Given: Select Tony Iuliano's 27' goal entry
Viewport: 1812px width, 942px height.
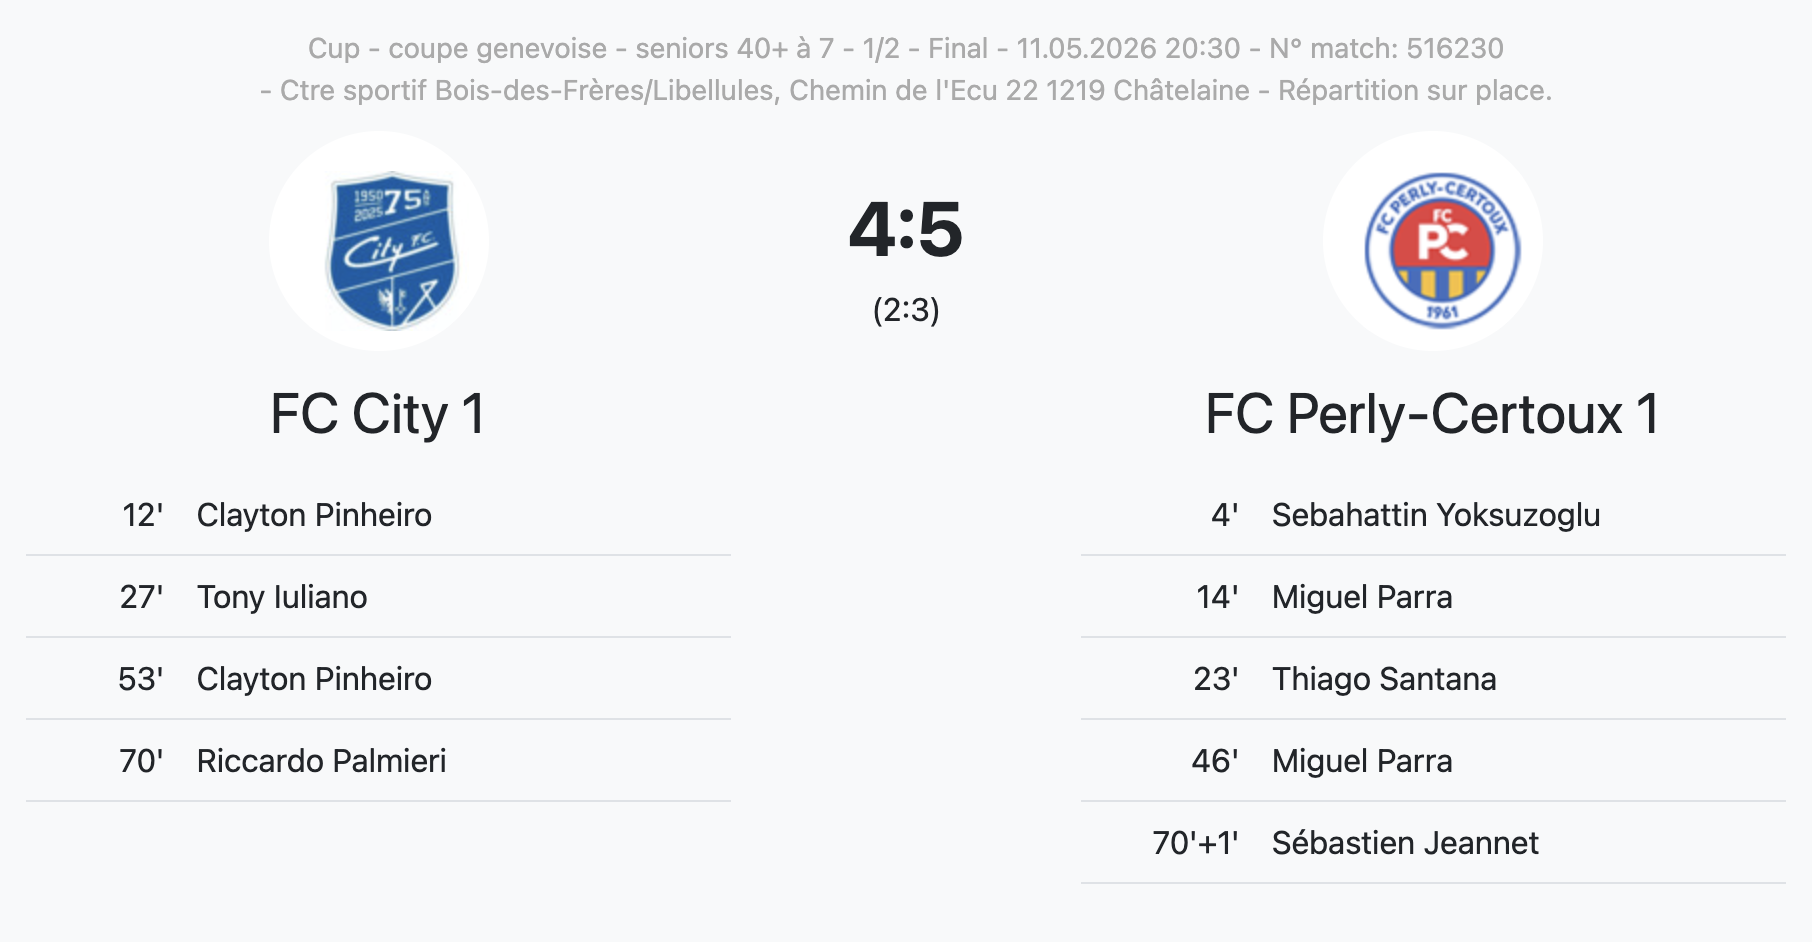Looking at the screenshot, I should coord(378,597).
